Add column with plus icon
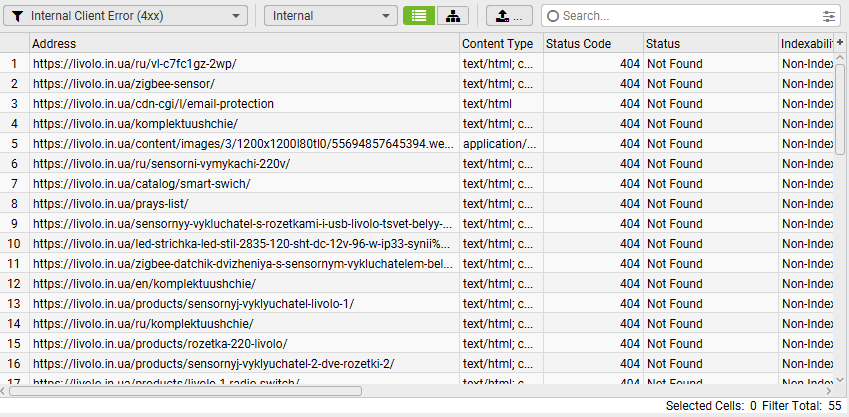 click(840, 43)
